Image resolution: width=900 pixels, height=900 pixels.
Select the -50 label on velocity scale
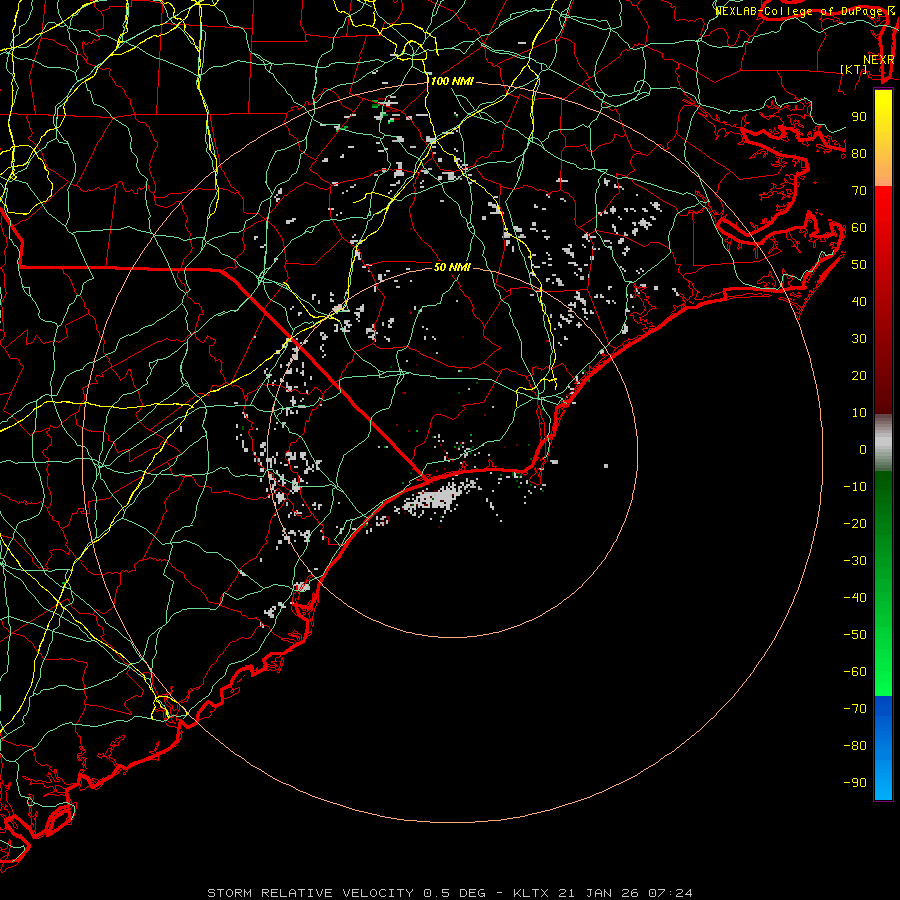tap(855, 635)
